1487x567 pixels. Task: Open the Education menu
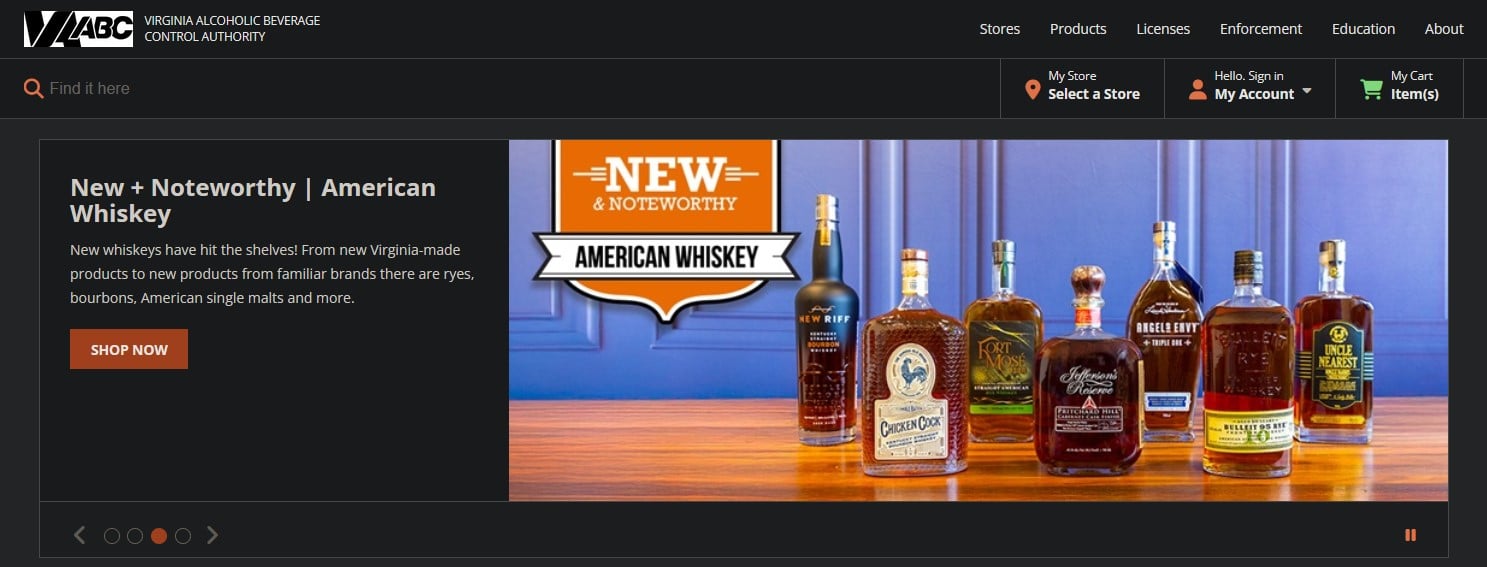(x=1363, y=29)
